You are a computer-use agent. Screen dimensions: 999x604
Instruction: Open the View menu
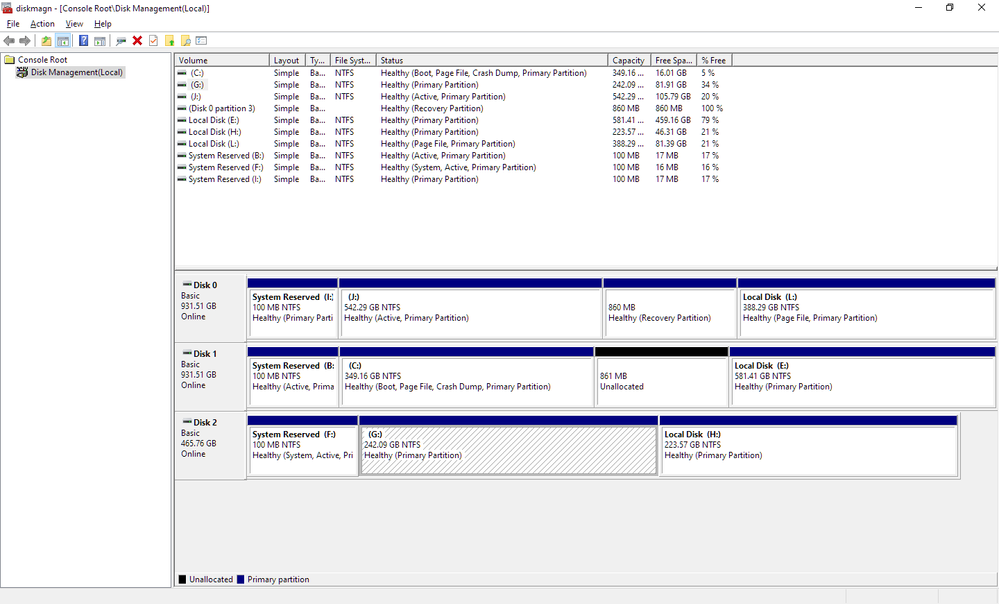74,24
